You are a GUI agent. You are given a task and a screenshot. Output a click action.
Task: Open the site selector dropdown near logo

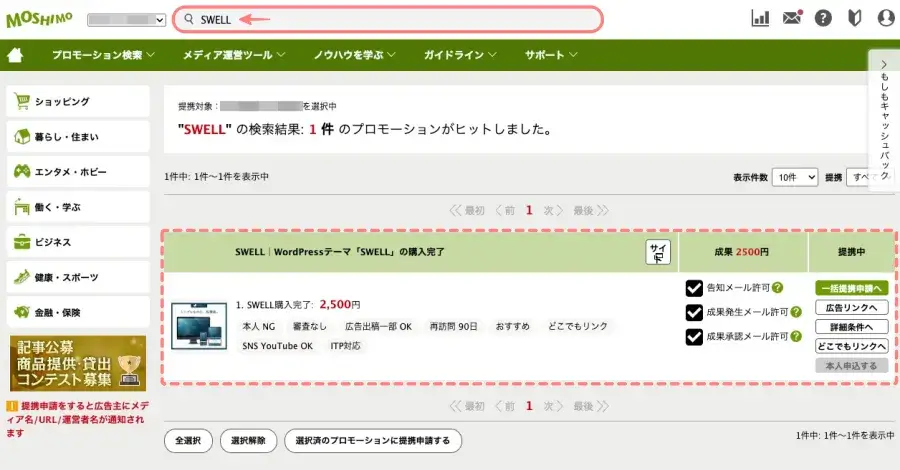pyautogui.click(x=126, y=20)
